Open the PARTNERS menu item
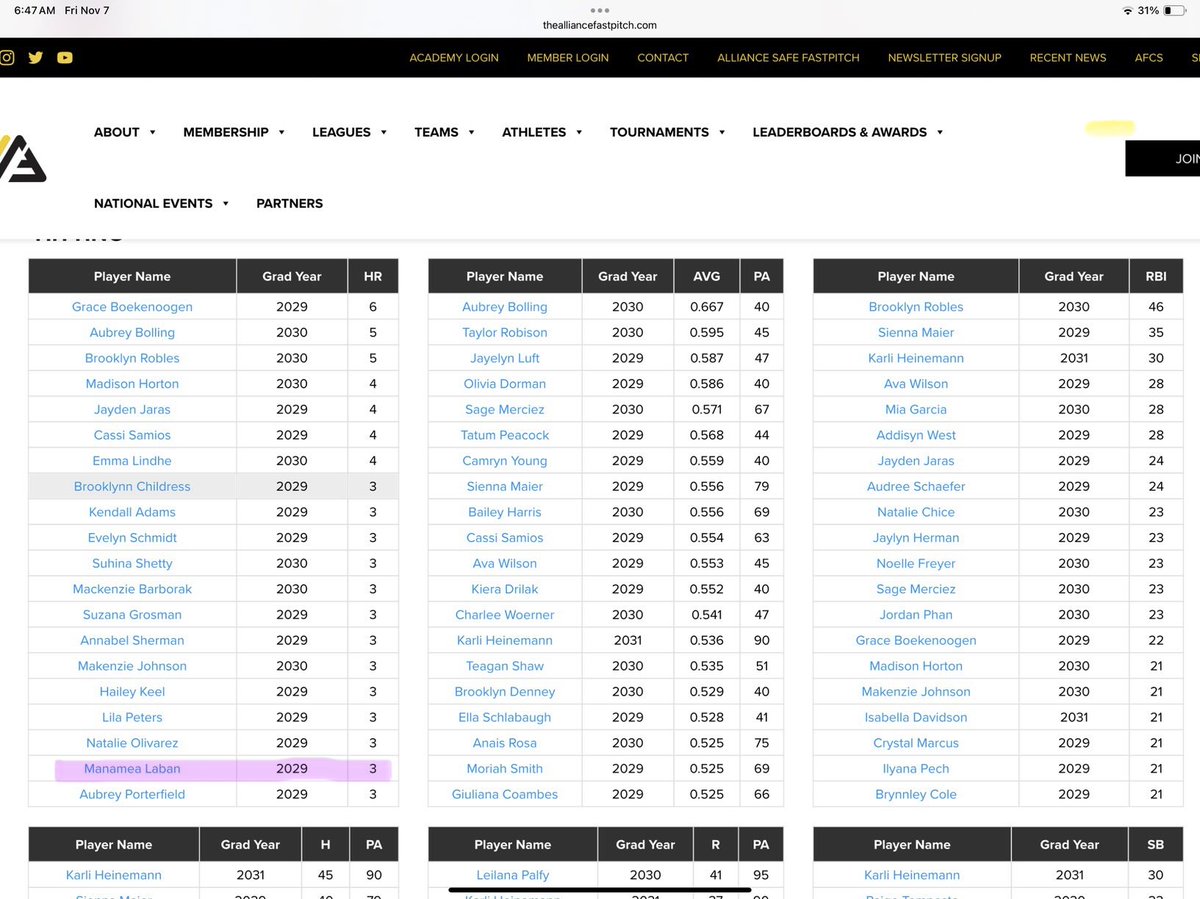 point(289,203)
